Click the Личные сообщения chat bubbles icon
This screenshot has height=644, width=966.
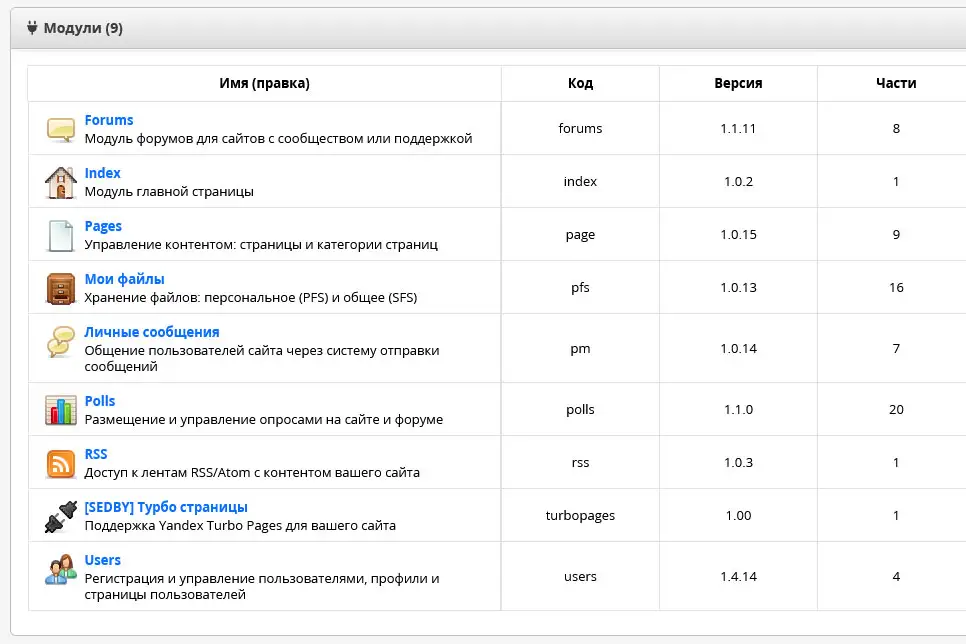tap(60, 342)
